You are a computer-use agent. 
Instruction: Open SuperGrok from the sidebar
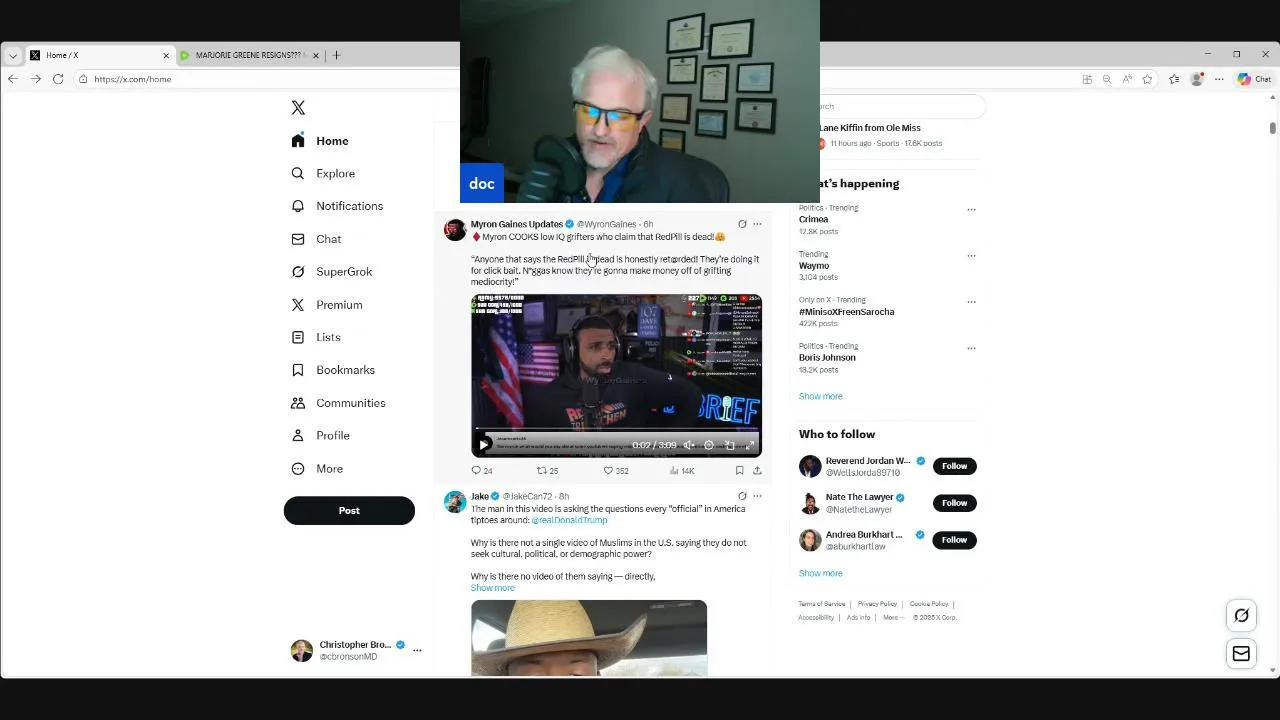pyautogui.click(x=331, y=272)
